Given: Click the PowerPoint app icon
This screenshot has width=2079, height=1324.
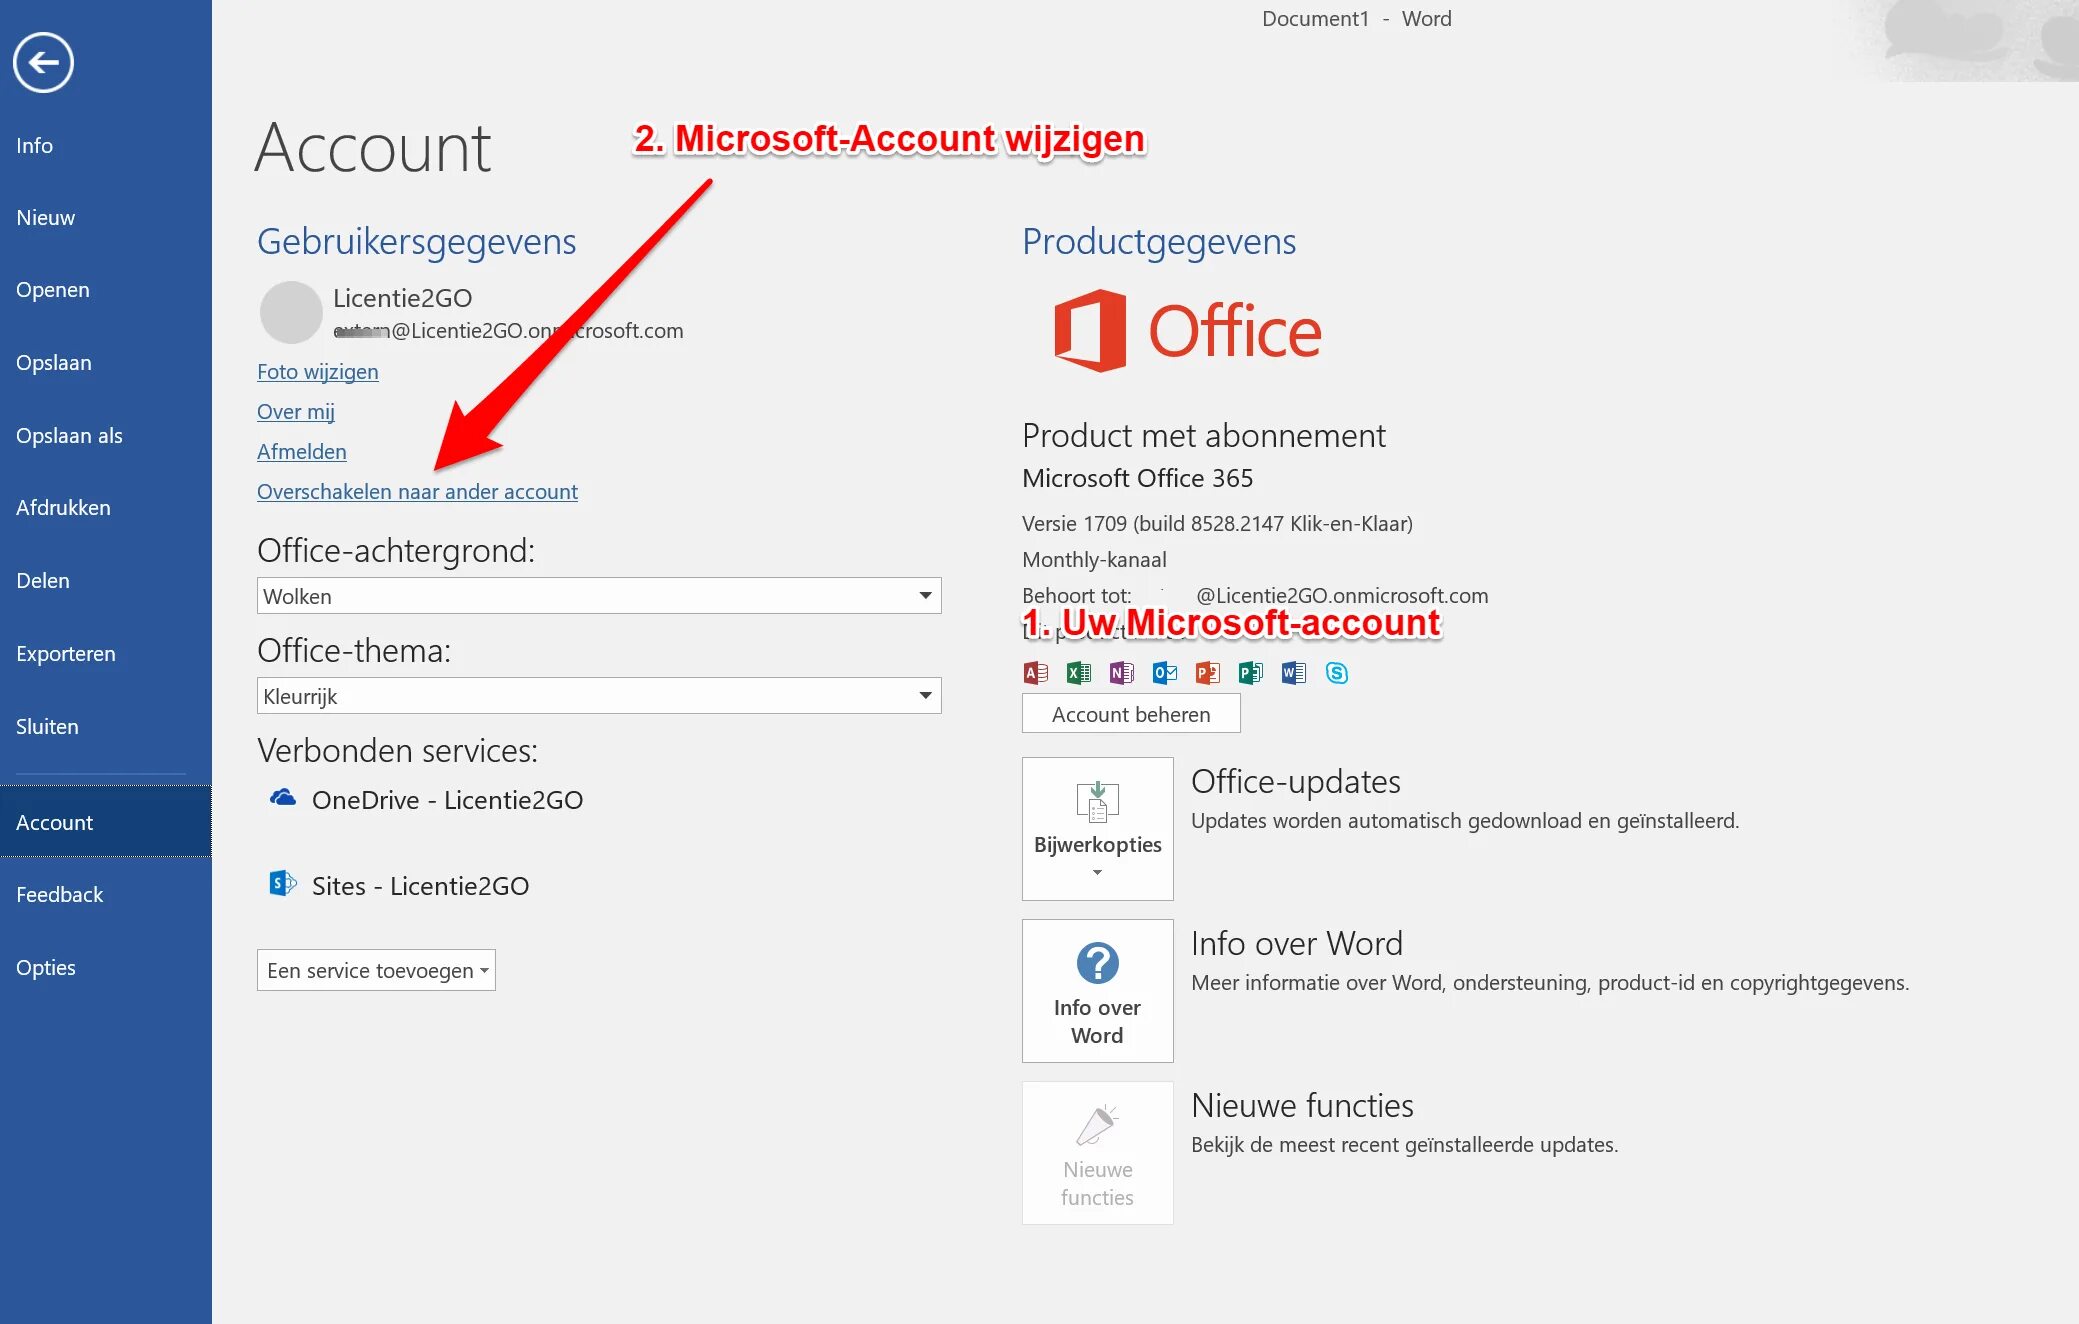Looking at the screenshot, I should click(x=1207, y=673).
